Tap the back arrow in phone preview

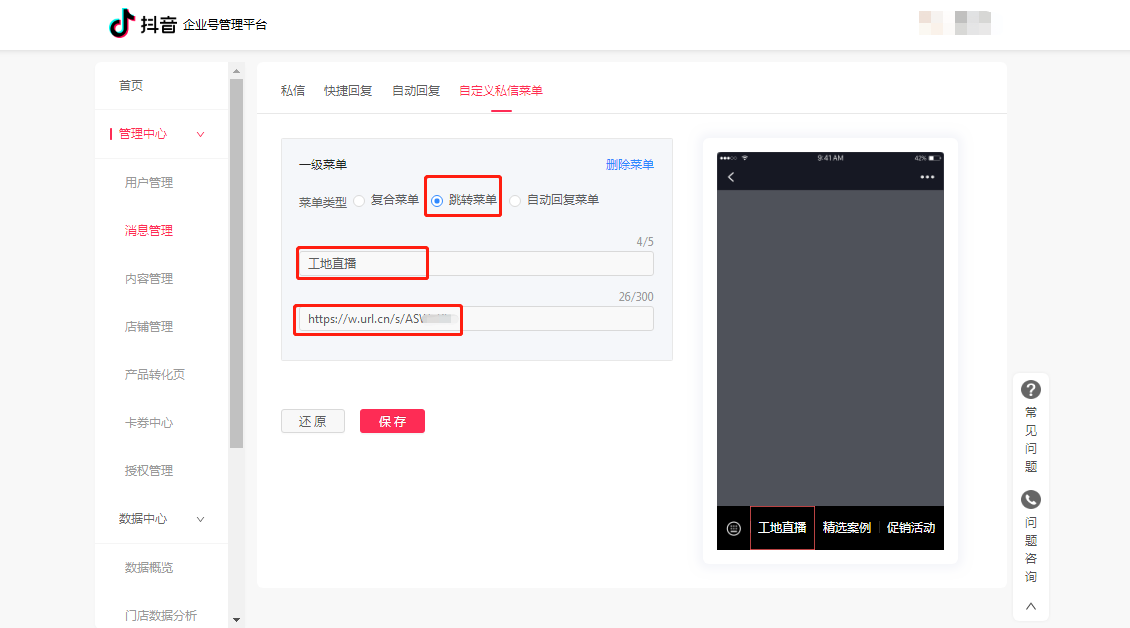(731, 177)
